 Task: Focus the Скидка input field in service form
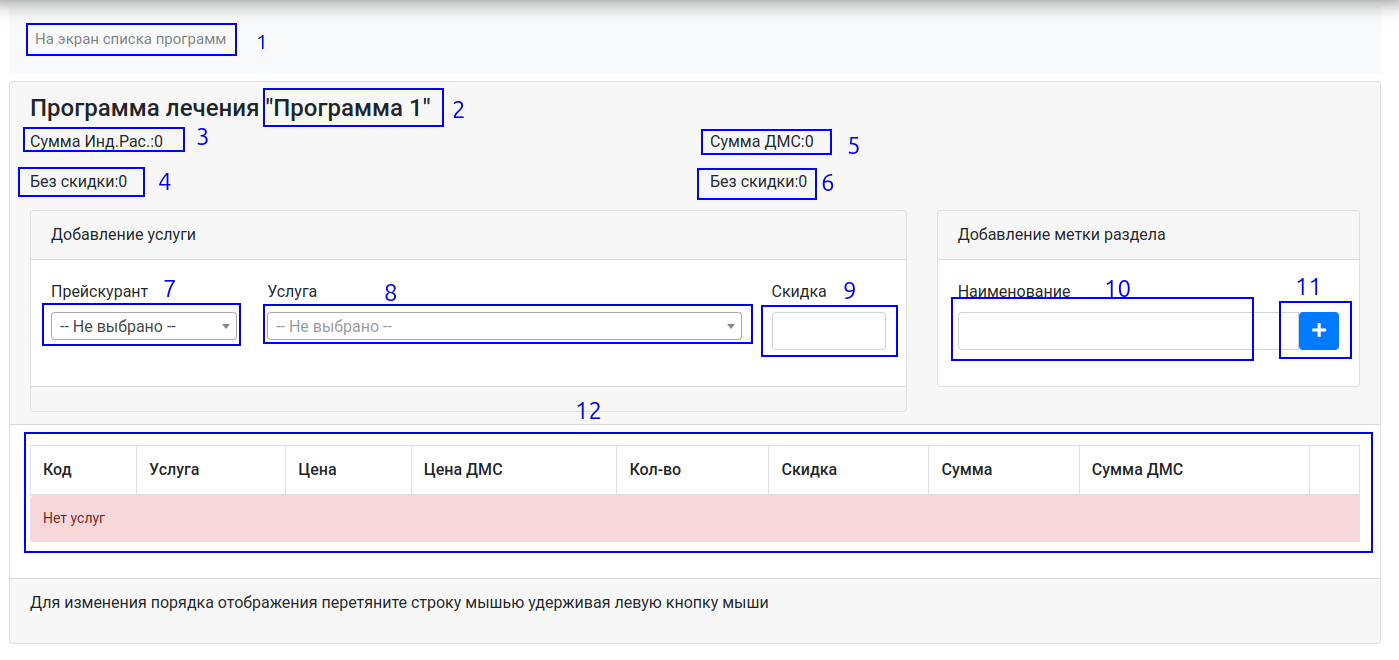[828, 331]
